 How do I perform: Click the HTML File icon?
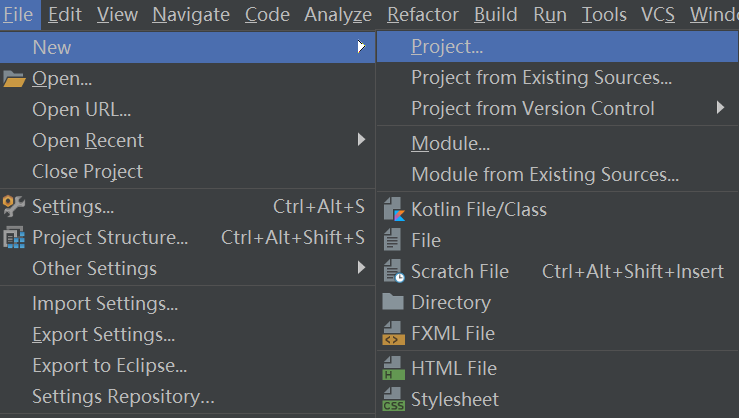tap(394, 369)
